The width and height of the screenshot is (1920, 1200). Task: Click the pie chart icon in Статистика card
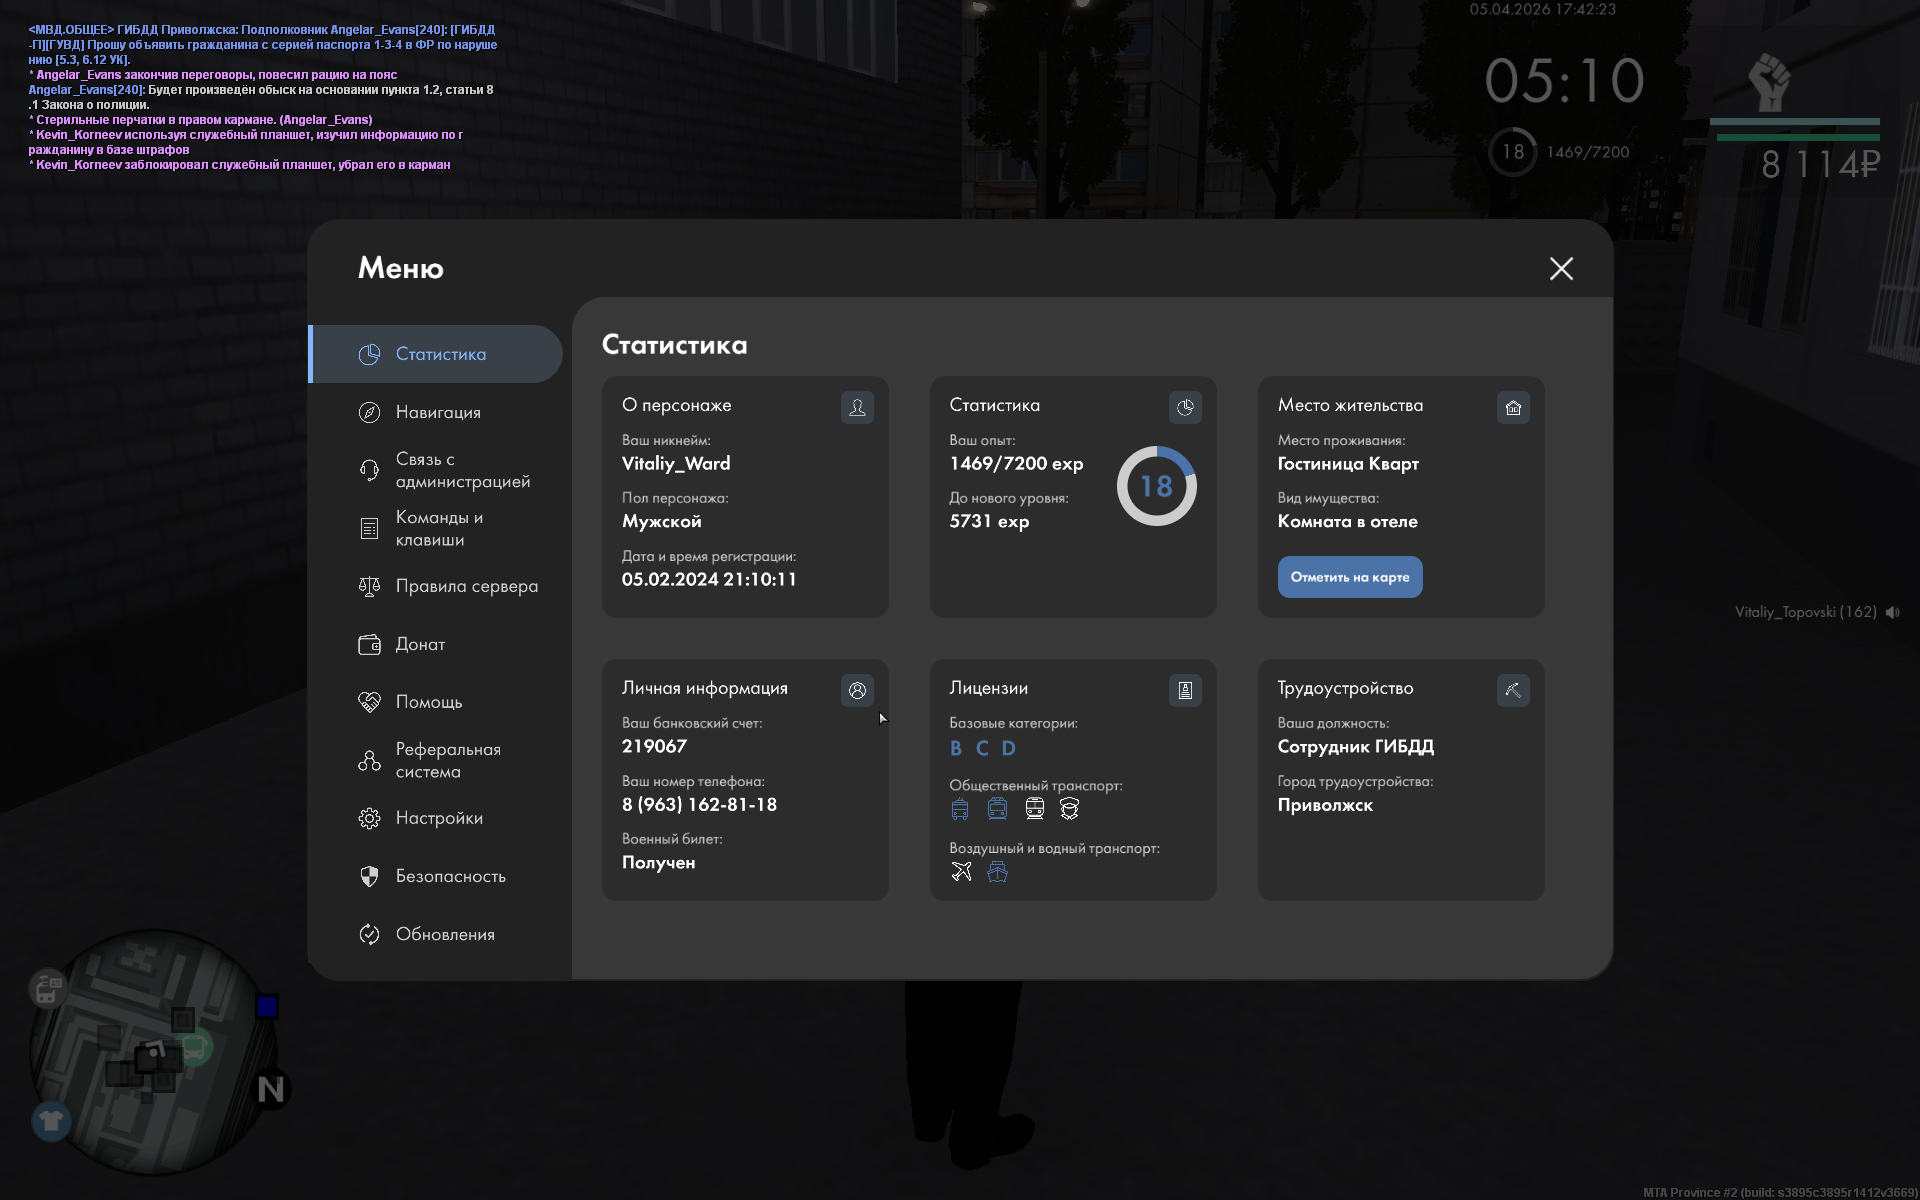[x=1185, y=407]
